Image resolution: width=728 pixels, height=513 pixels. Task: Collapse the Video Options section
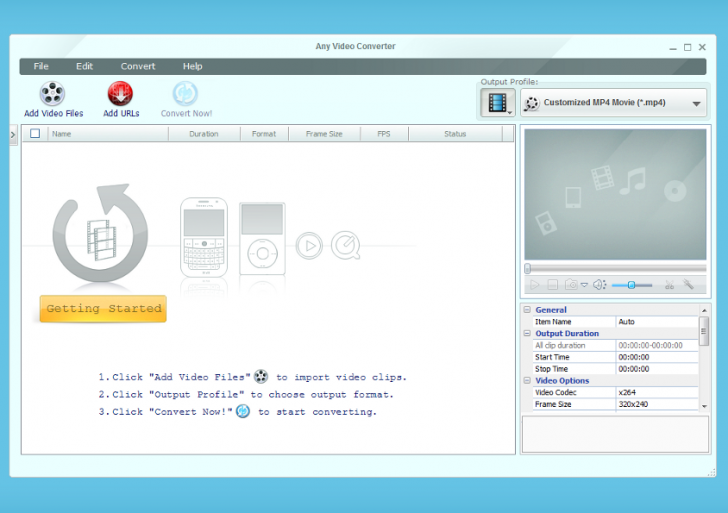coord(527,381)
